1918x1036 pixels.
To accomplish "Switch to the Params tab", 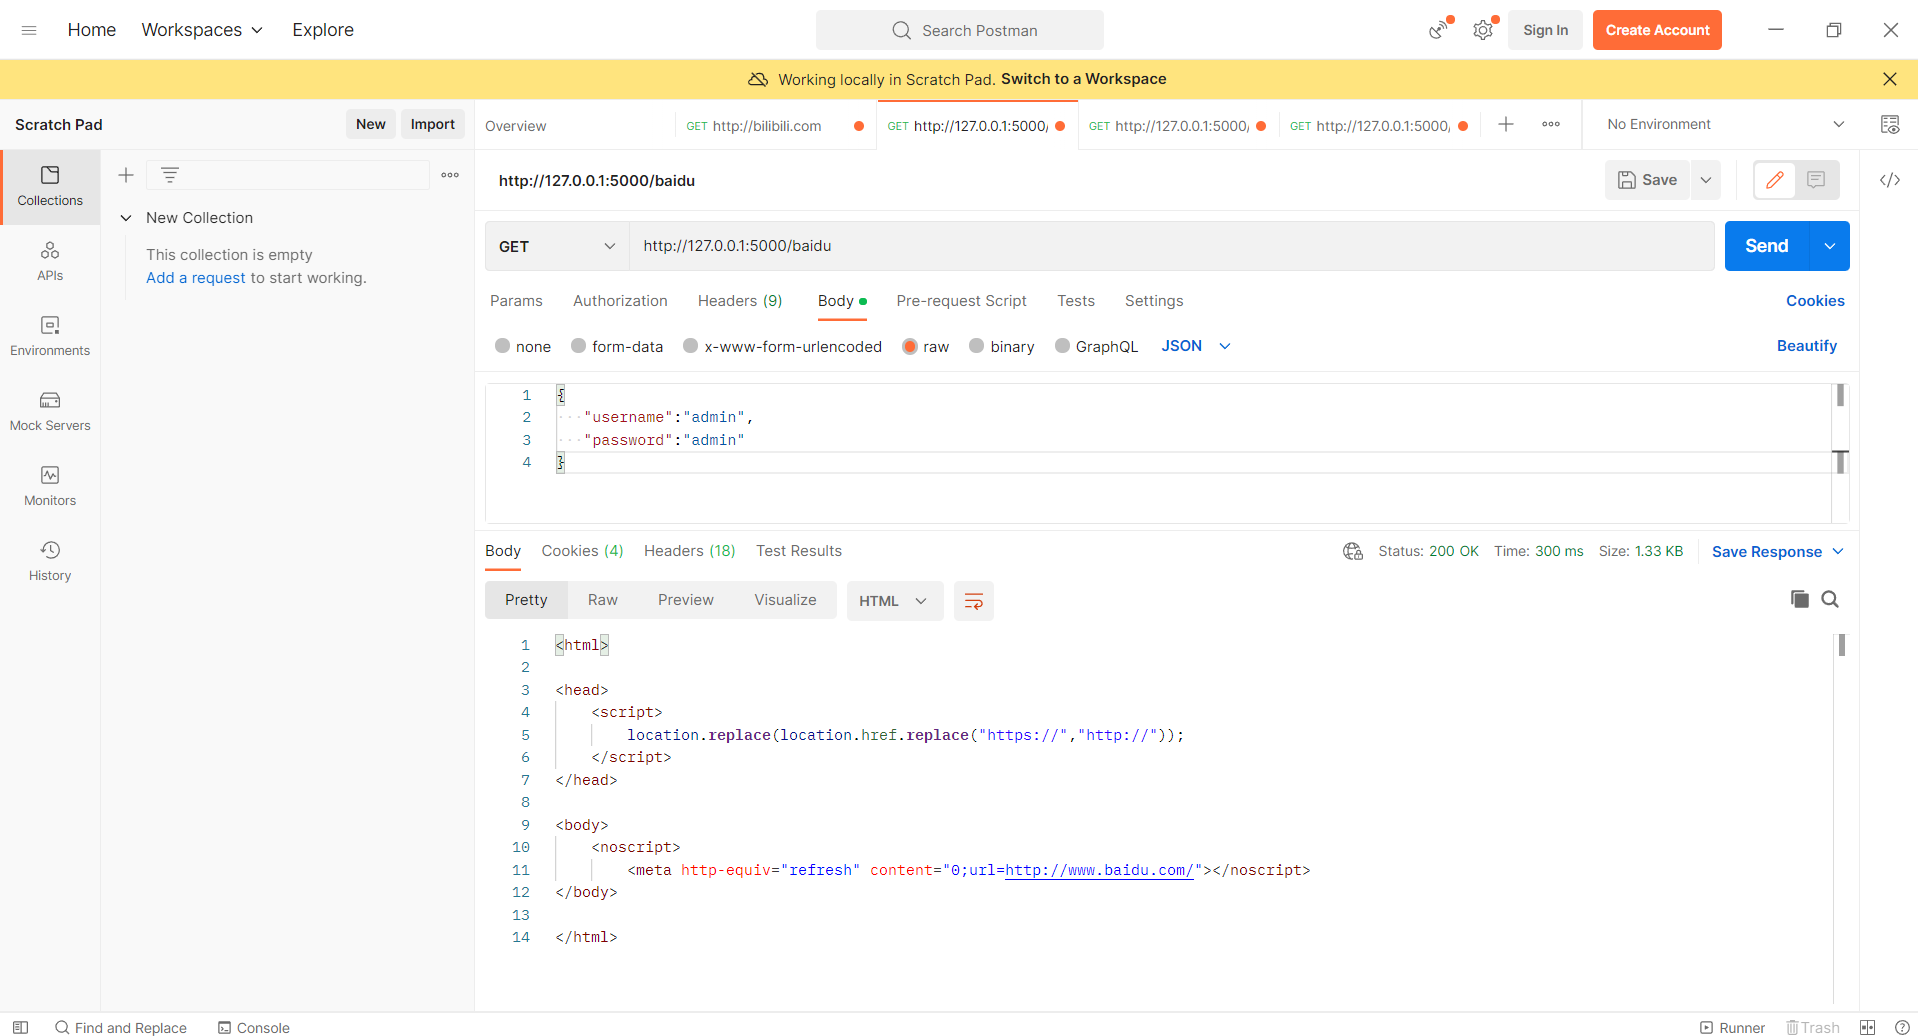I will tap(516, 301).
